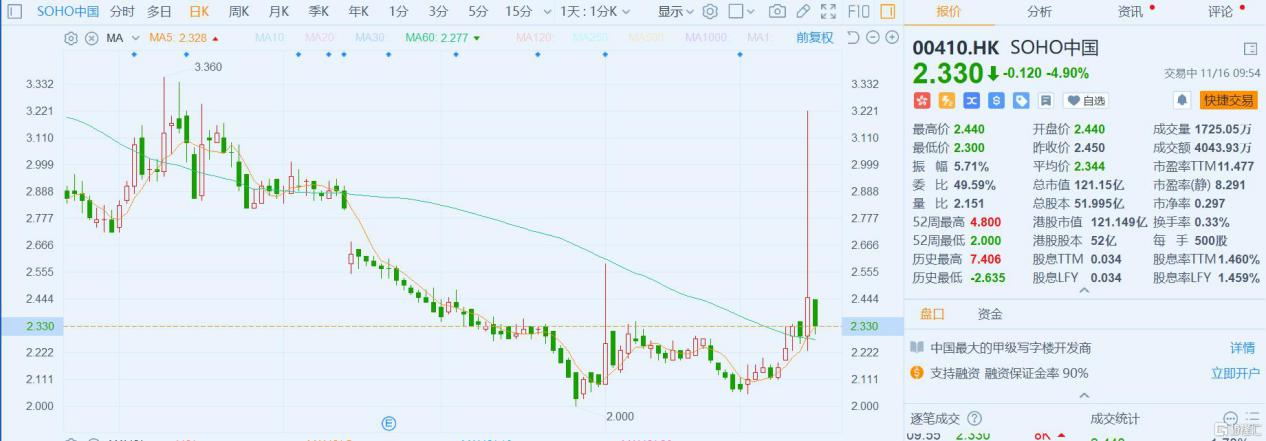1266x441 pixels.
Task: Open the 详情 company details link
Action: [x=1242, y=348]
